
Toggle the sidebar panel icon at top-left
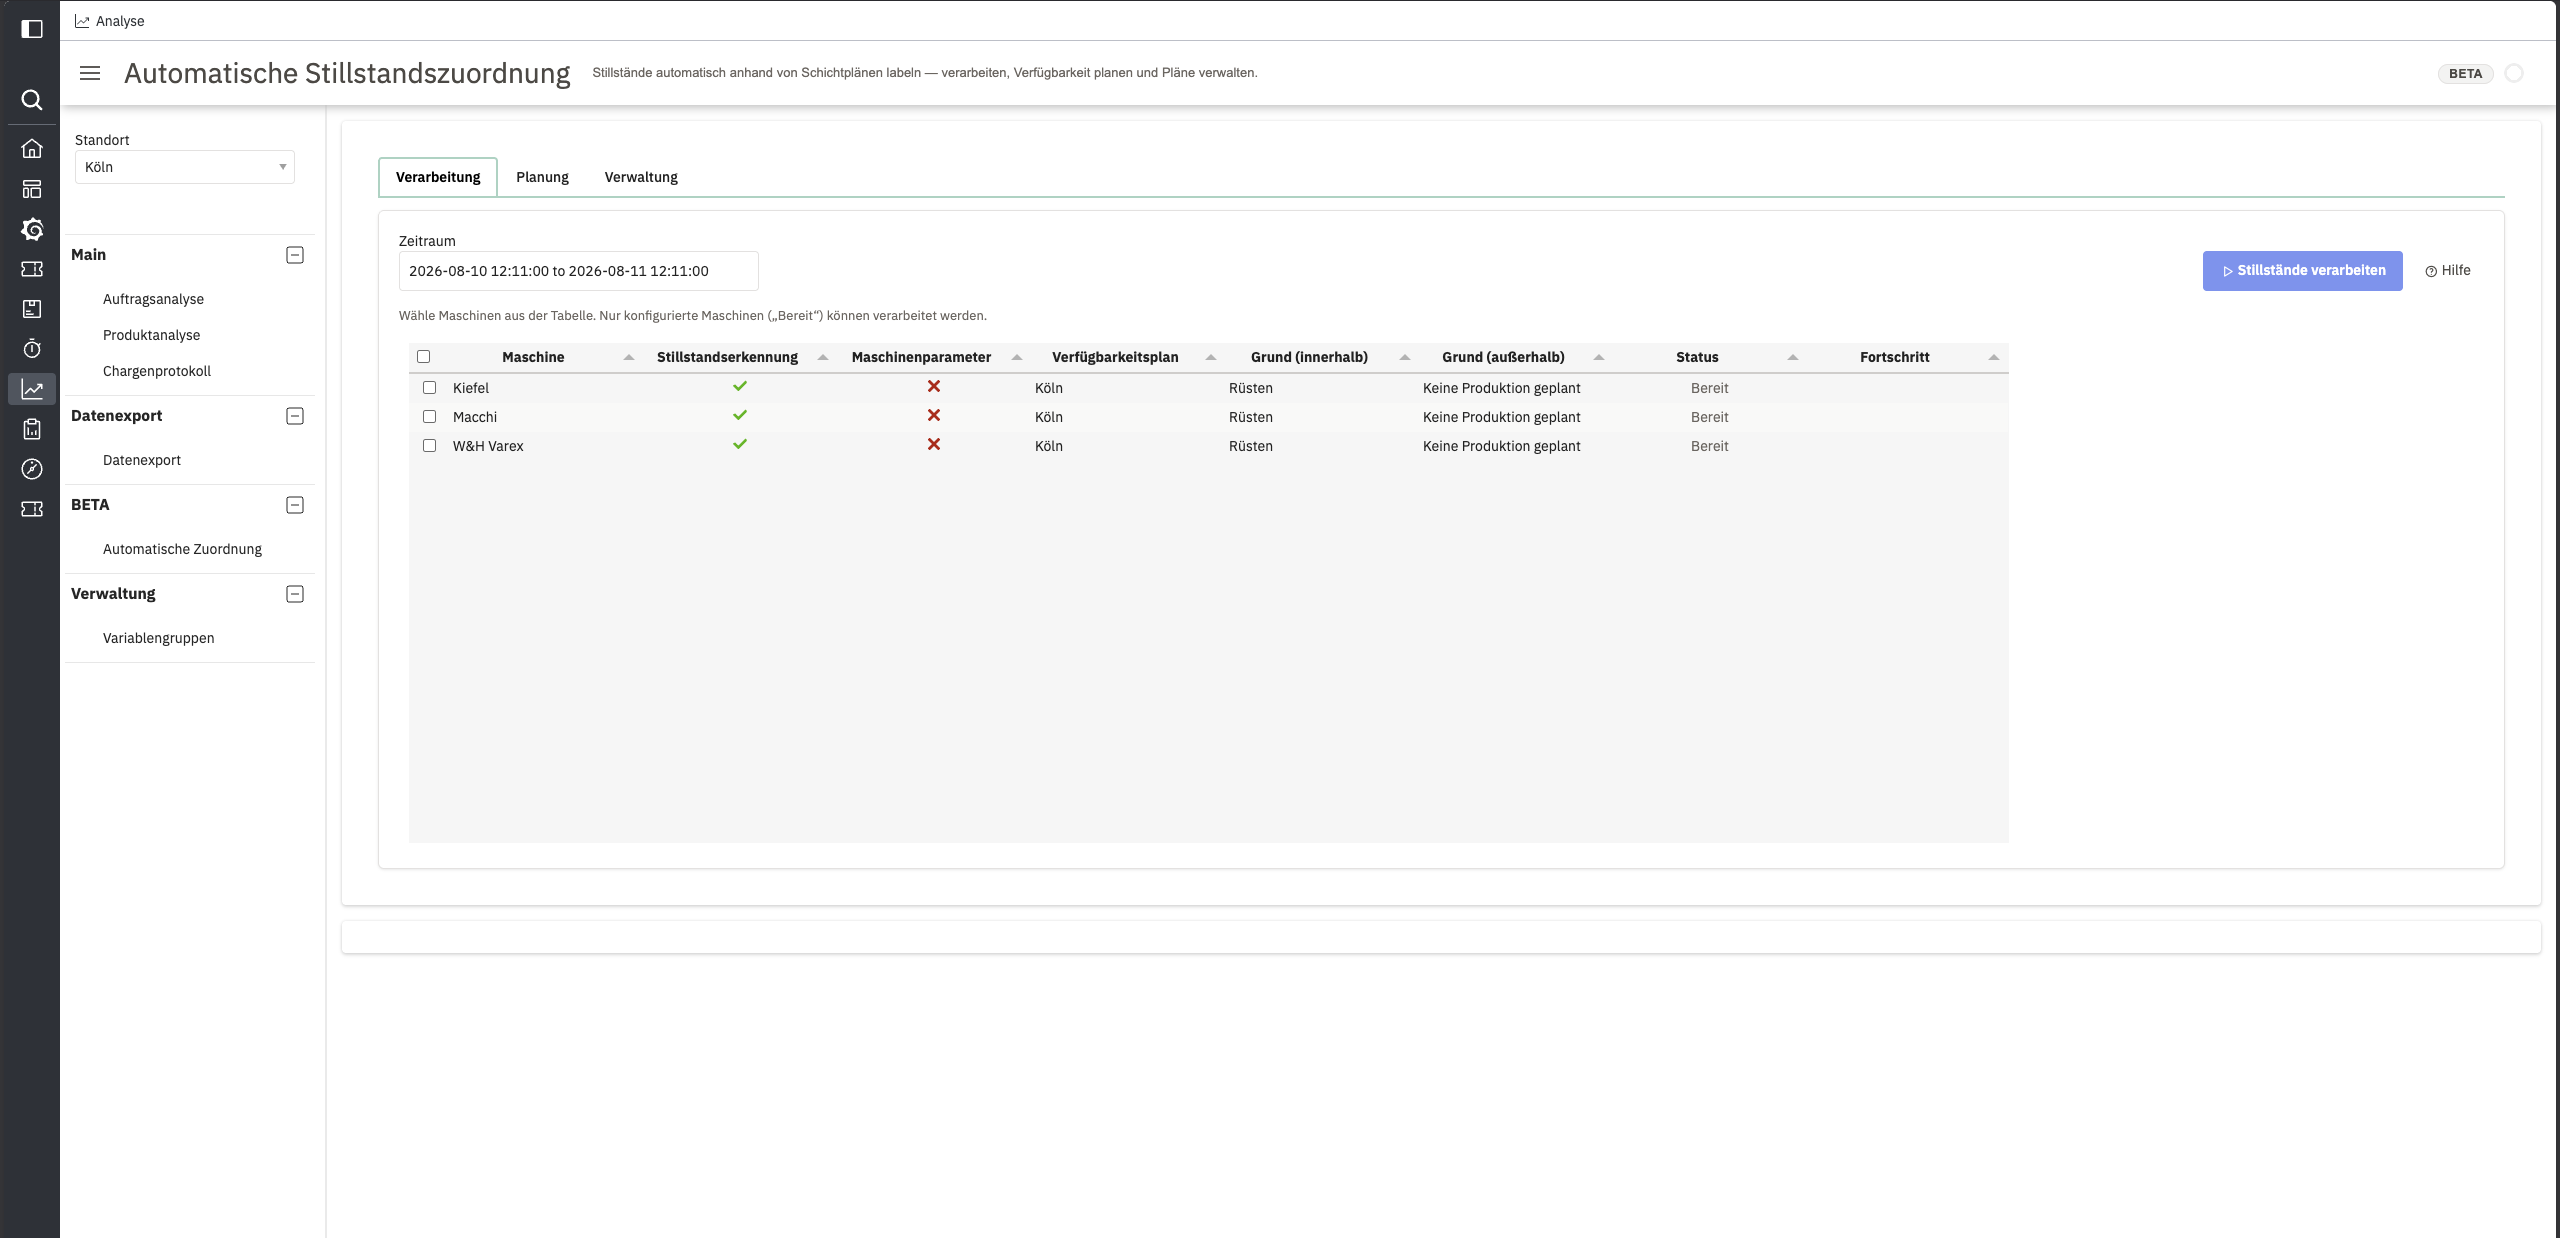(32, 29)
